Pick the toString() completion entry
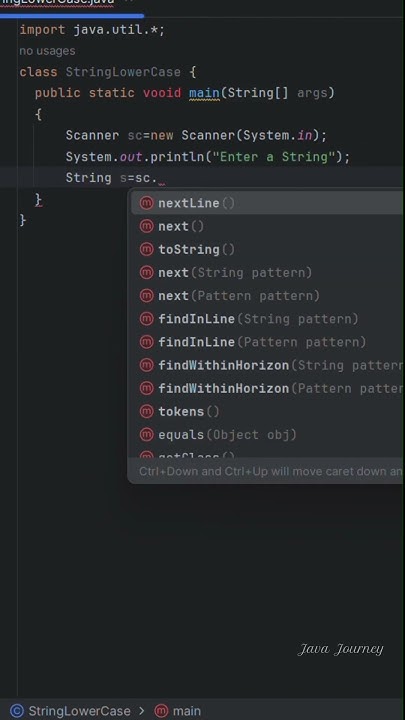The image size is (405, 720). point(267,249)
